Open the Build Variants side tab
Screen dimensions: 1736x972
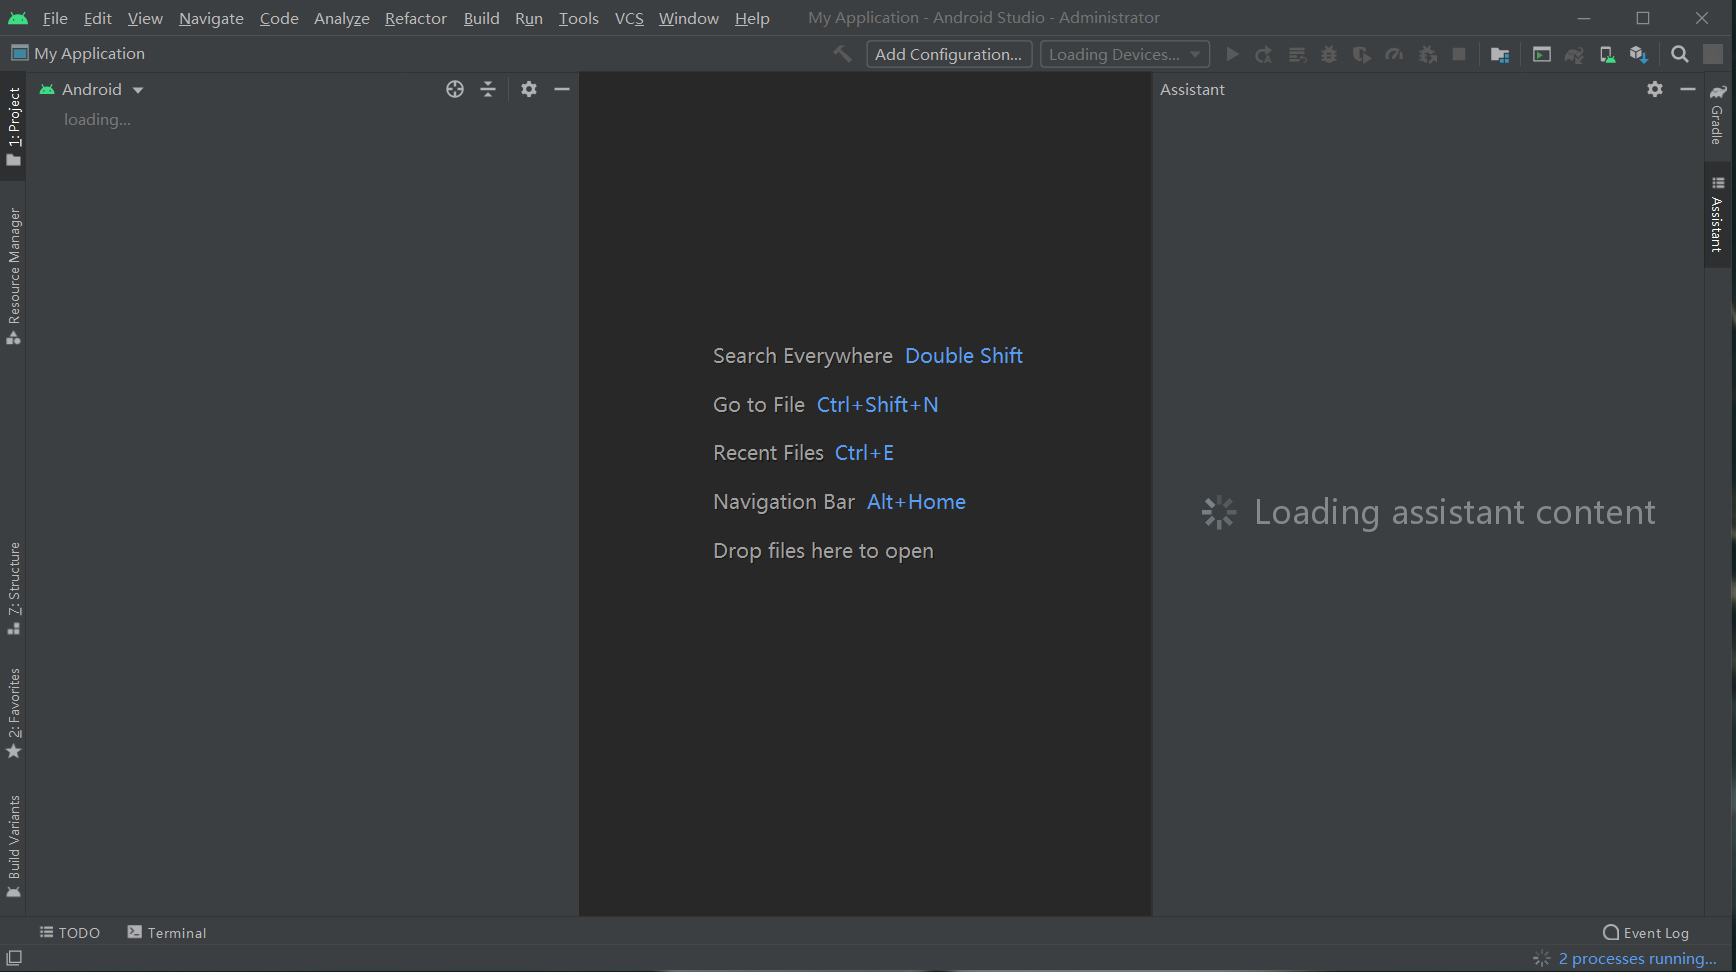13,846
